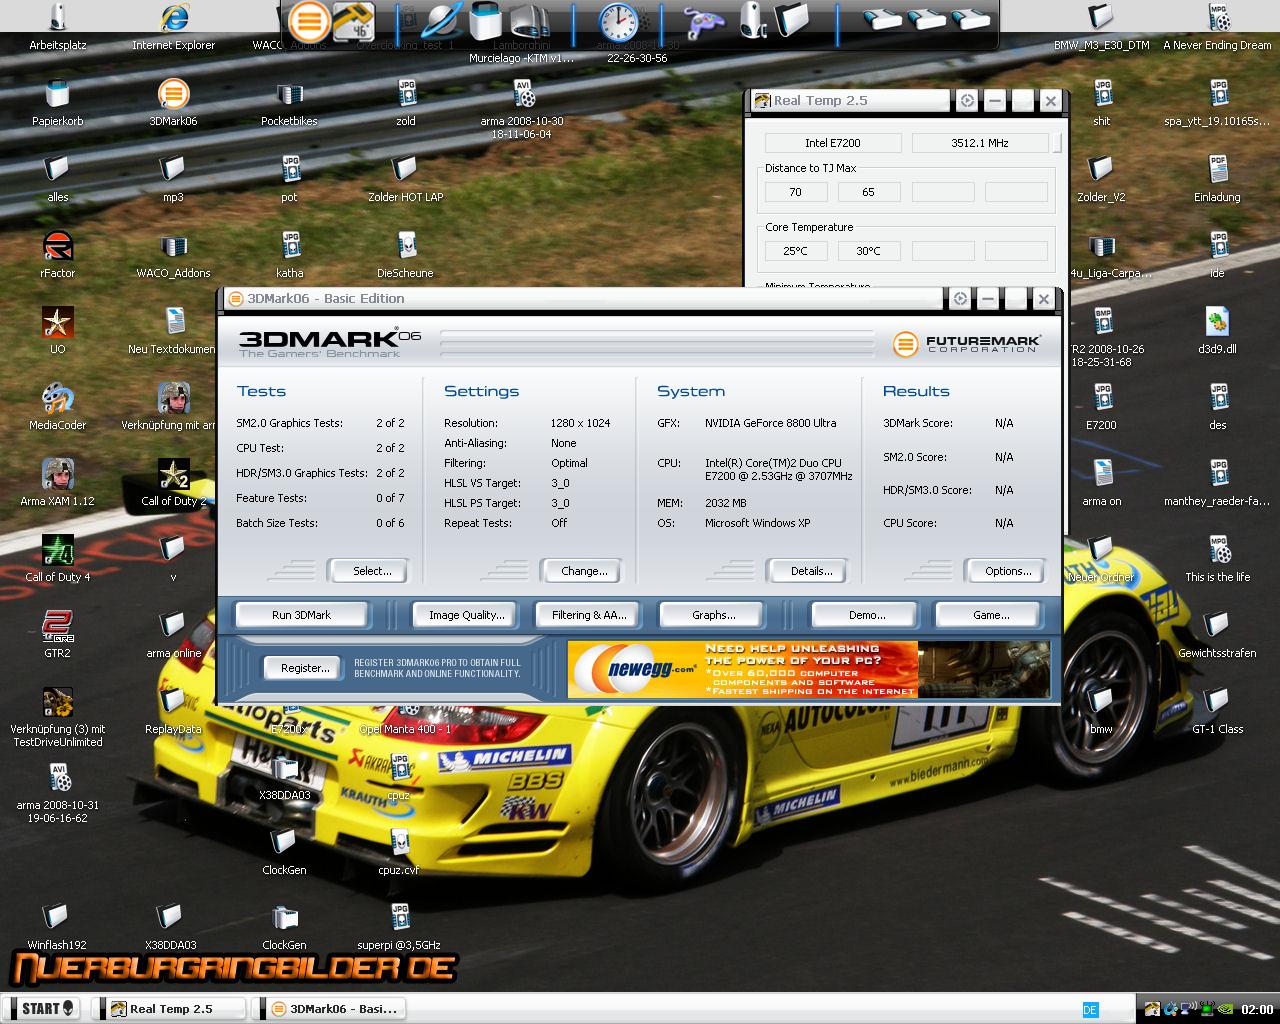Click the Futuremark Corporation logo
Viewport: 1280px width, 1024px height.
point(966,344)
